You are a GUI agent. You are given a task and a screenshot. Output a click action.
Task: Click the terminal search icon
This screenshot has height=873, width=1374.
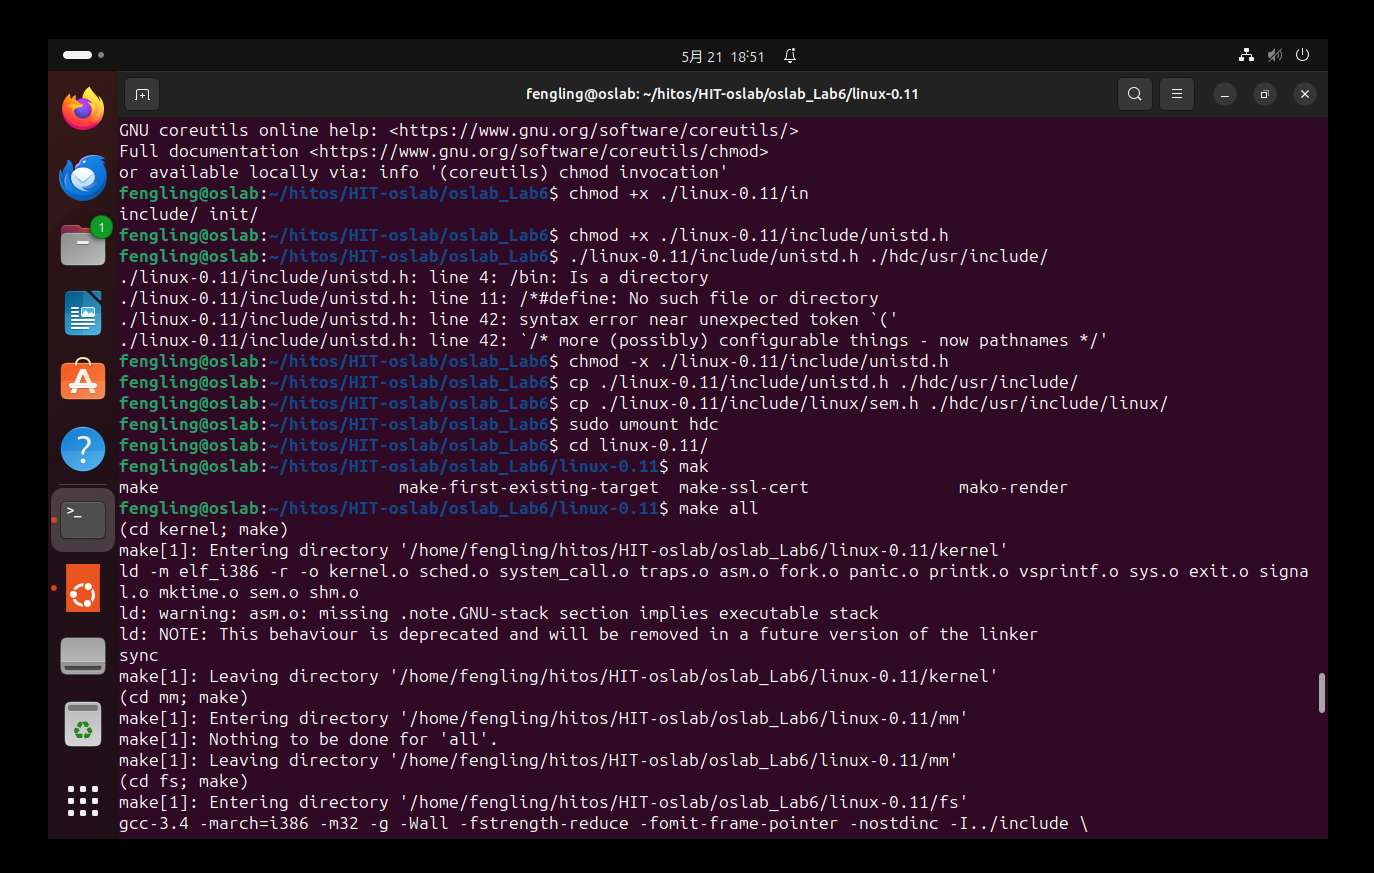tap(1134, 94)
